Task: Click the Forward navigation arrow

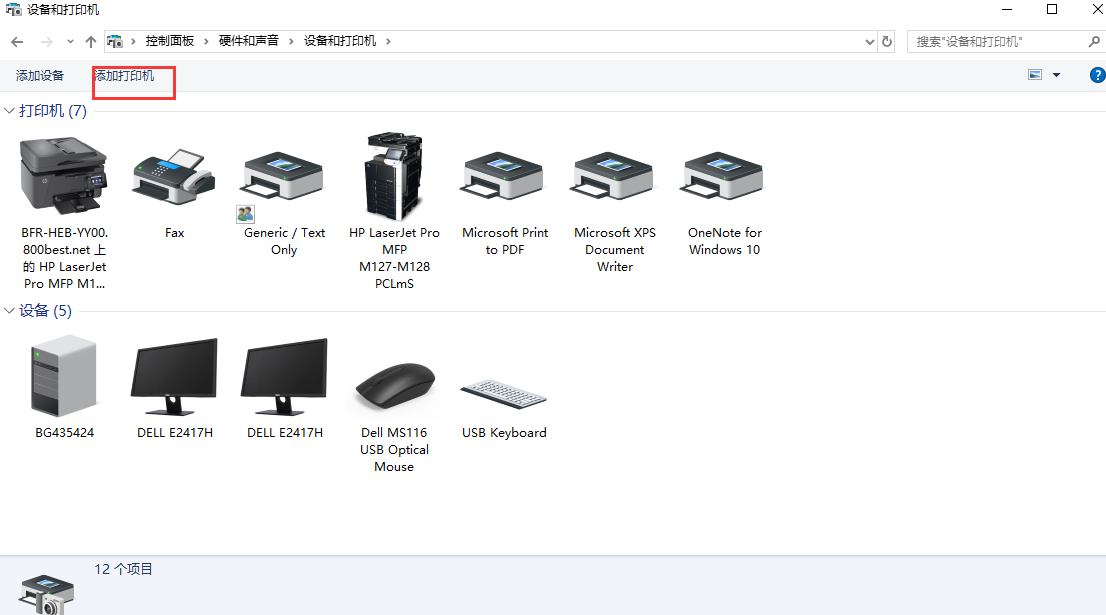Action: [x=47, y=42]
